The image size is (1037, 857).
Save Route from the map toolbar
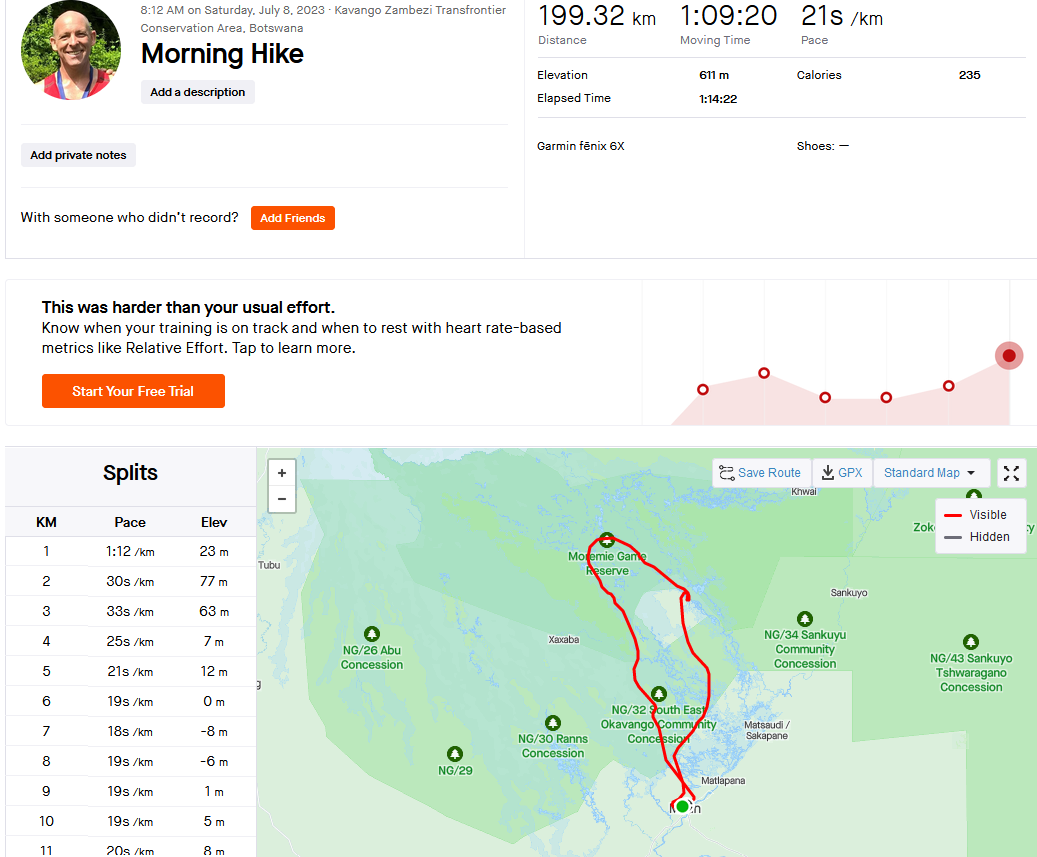pyautogui.click(x=761, y=473)
